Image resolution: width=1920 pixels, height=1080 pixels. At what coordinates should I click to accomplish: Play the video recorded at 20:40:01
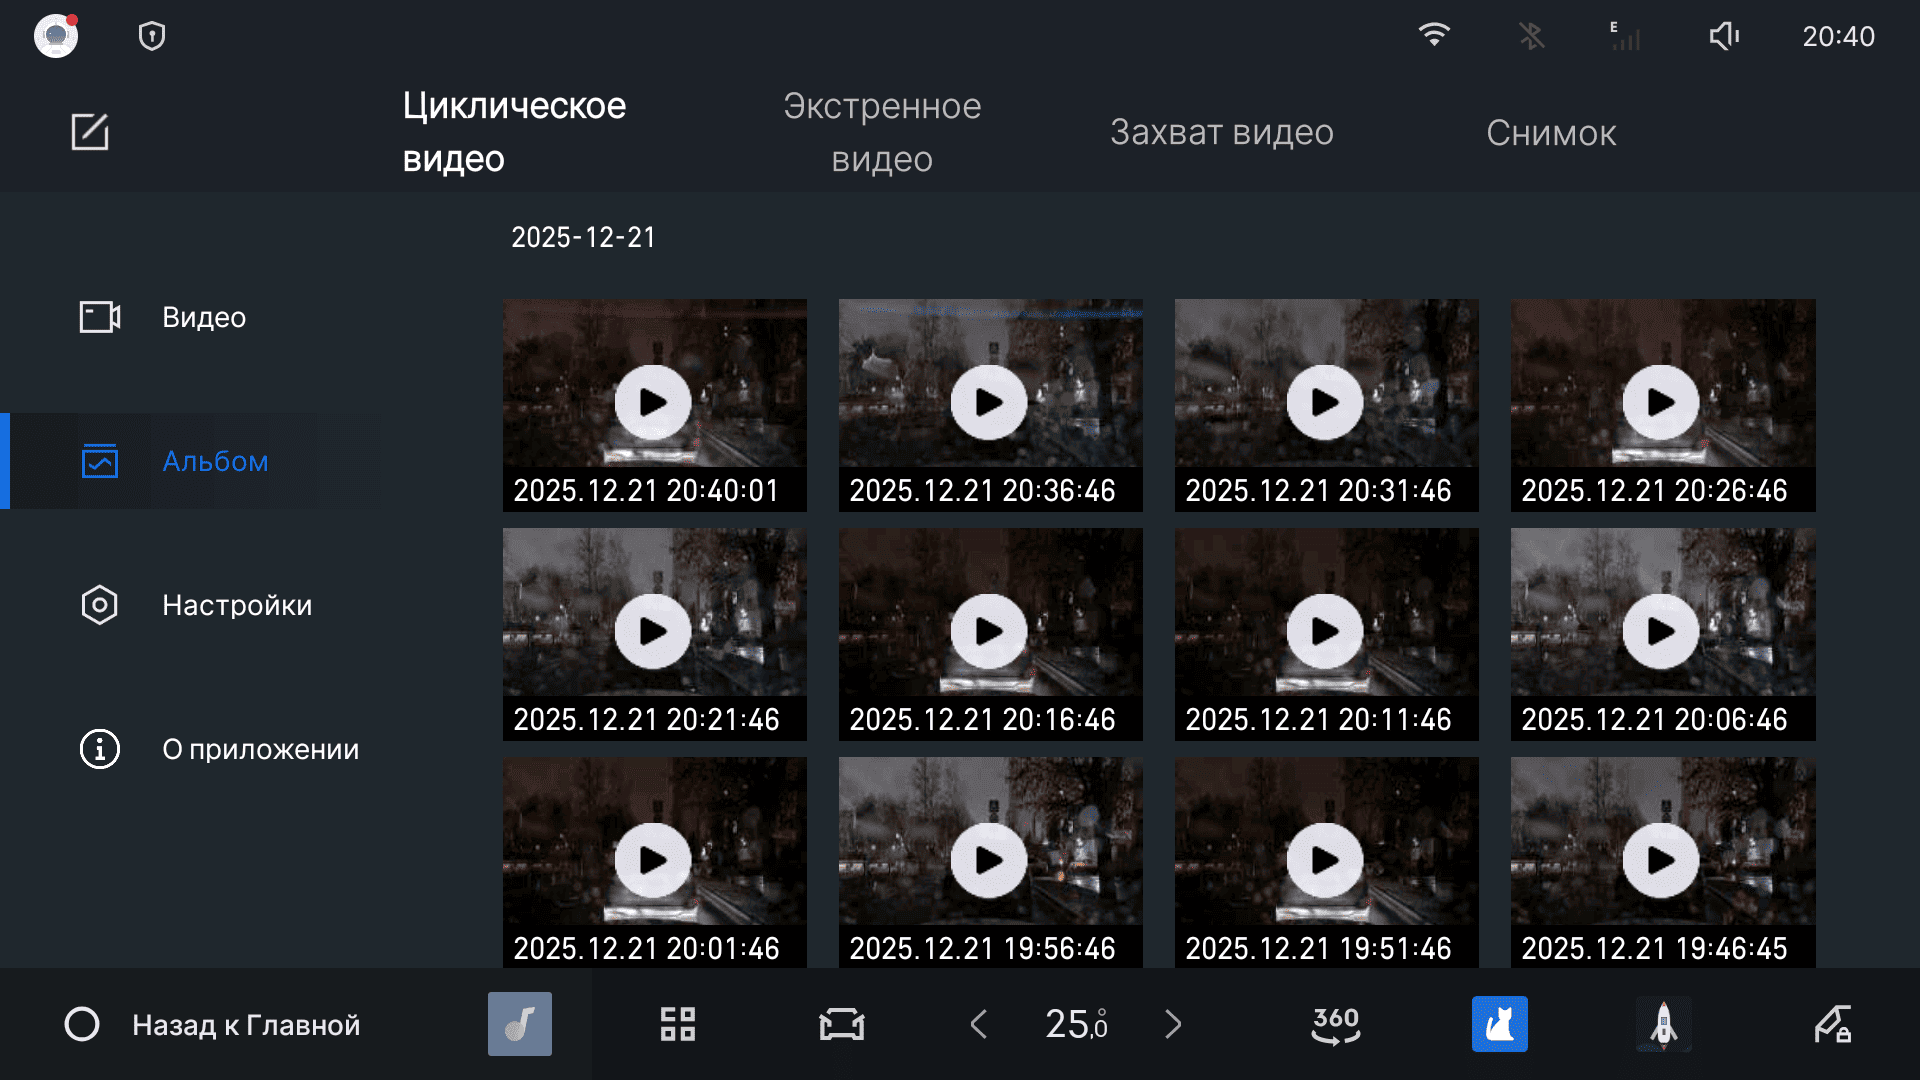tap(653, 403)
